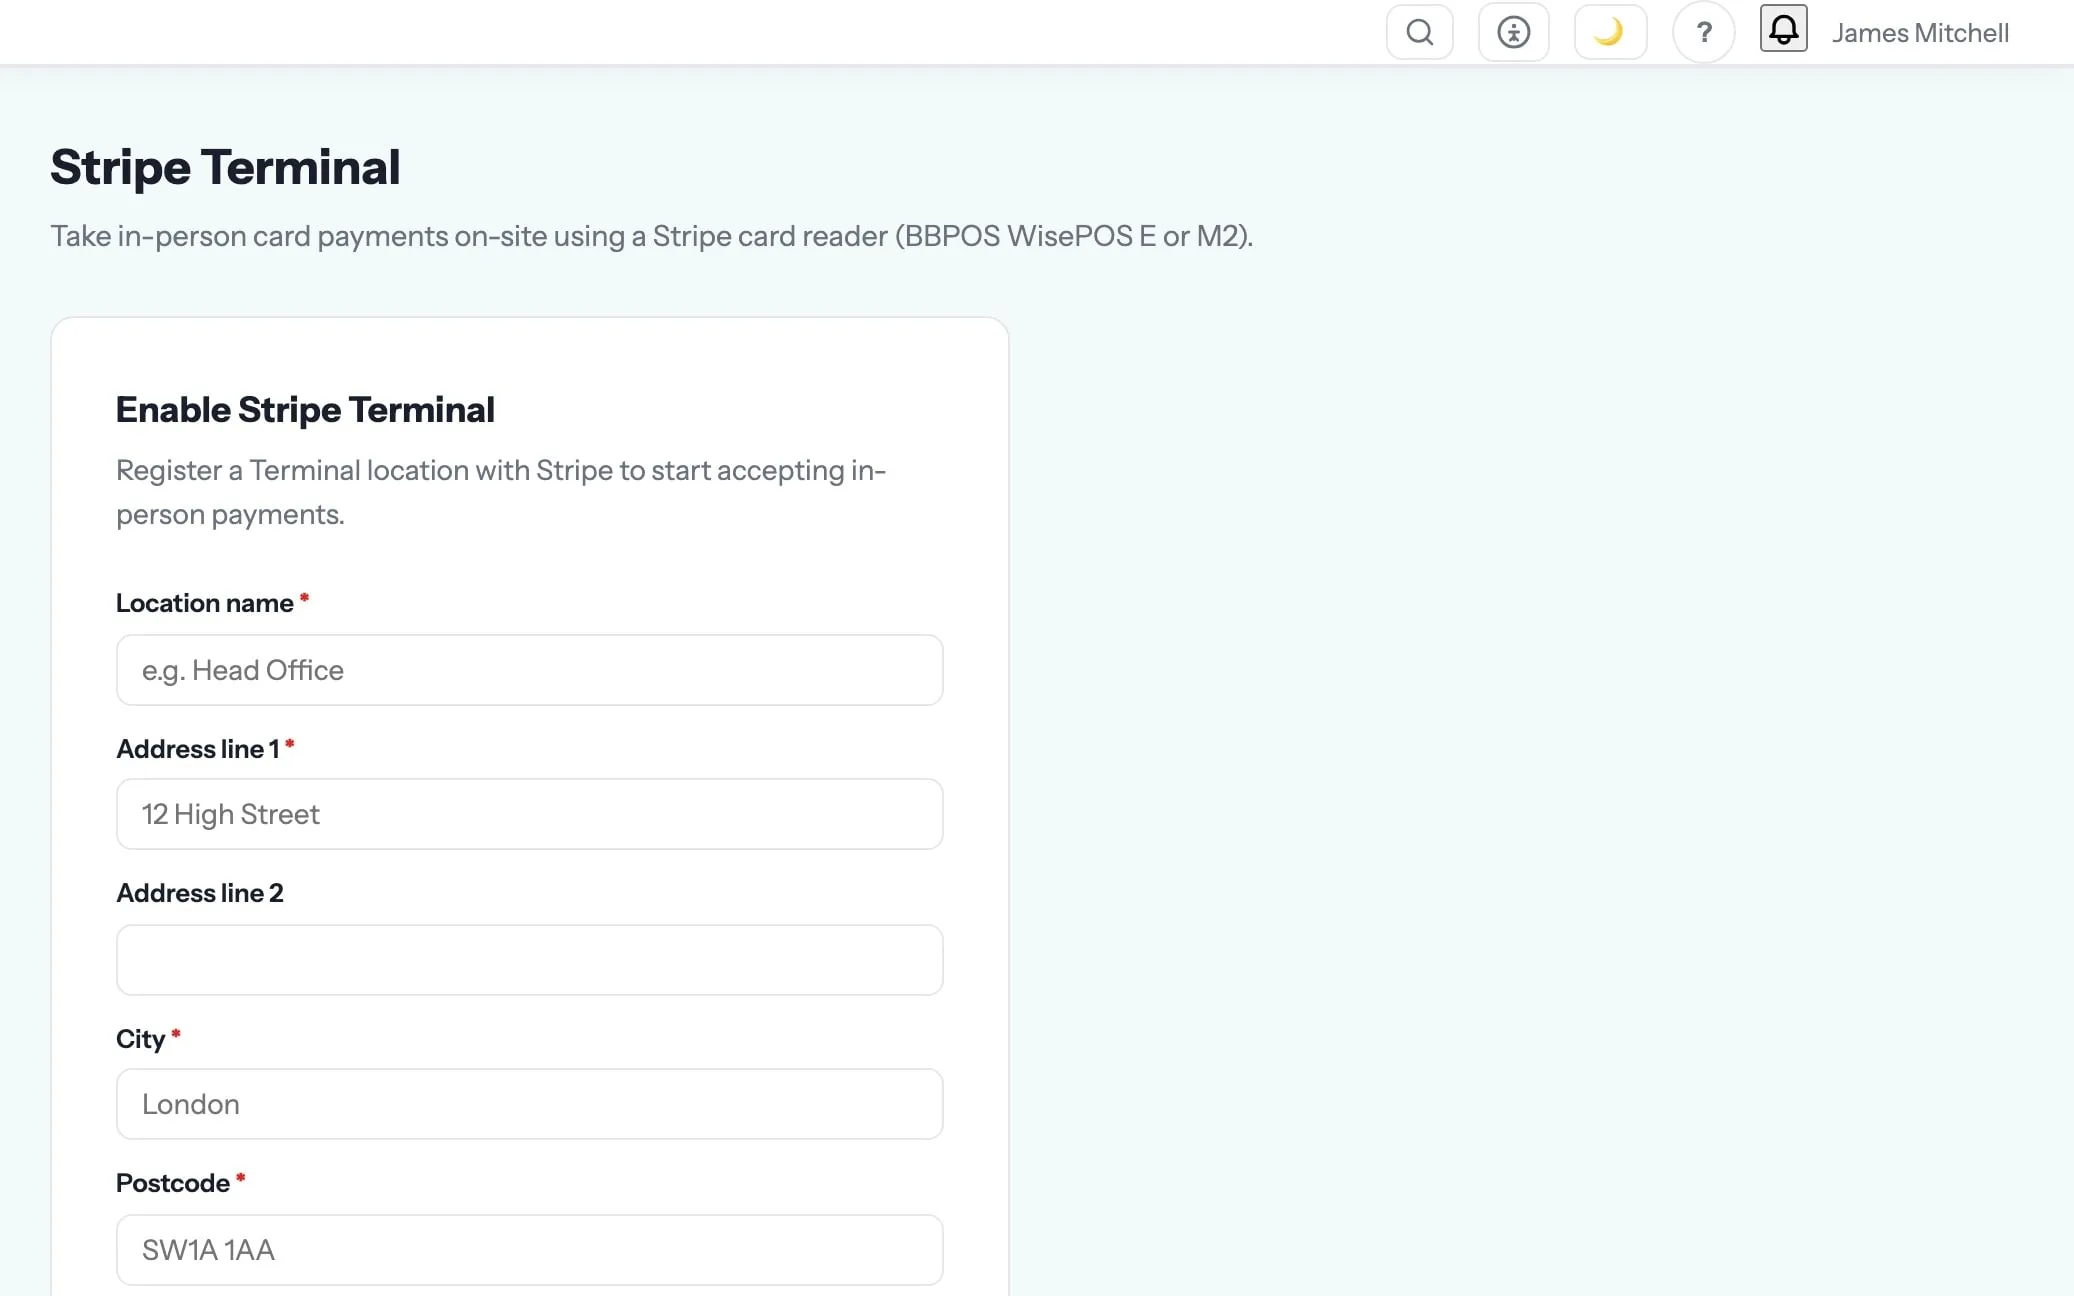
Task: Open the help question mark icon
Action: pos(1704,32)
